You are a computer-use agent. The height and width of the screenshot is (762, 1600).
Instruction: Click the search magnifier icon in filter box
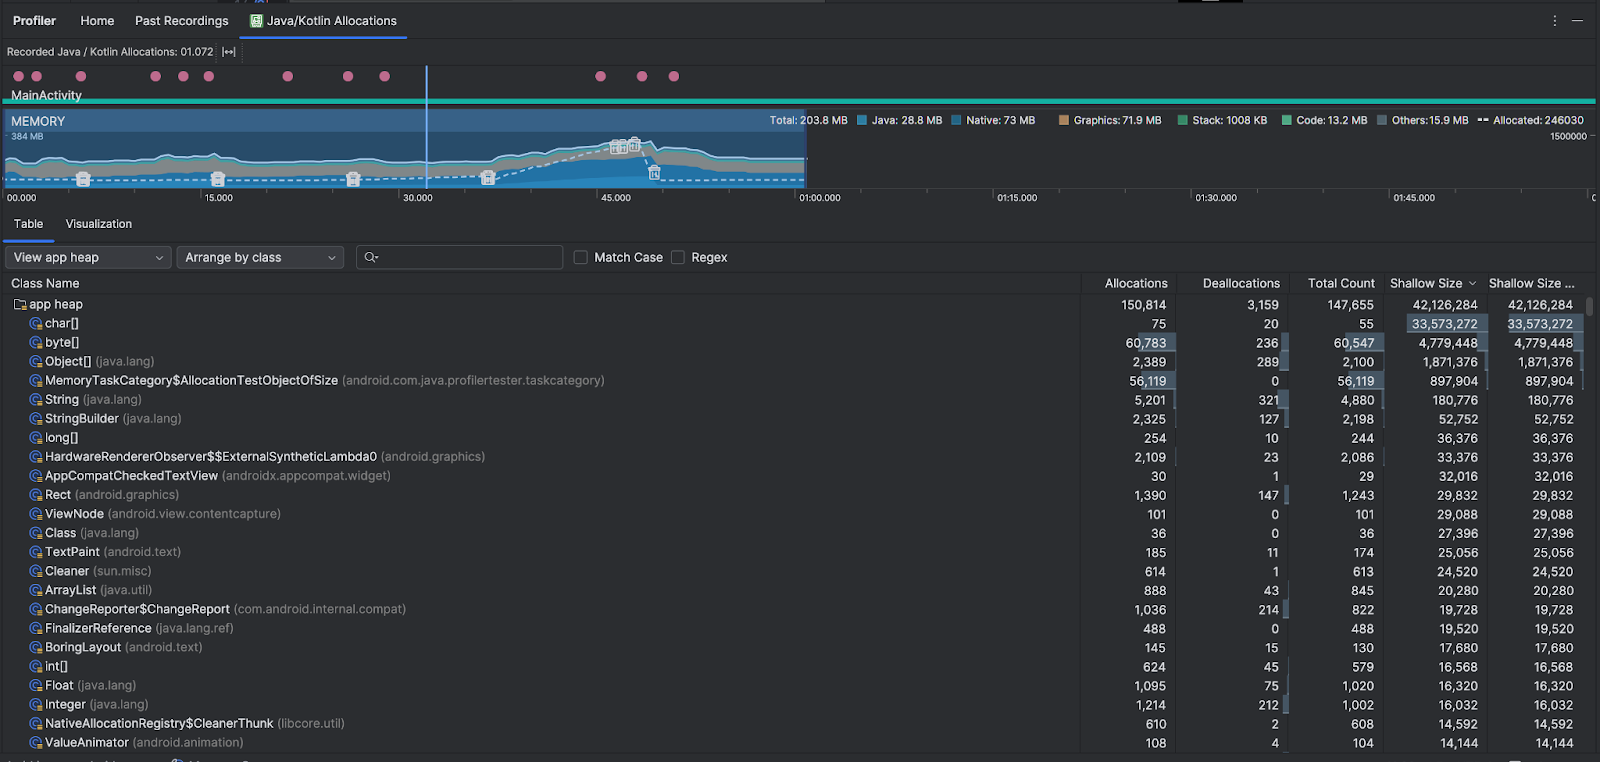371,258
